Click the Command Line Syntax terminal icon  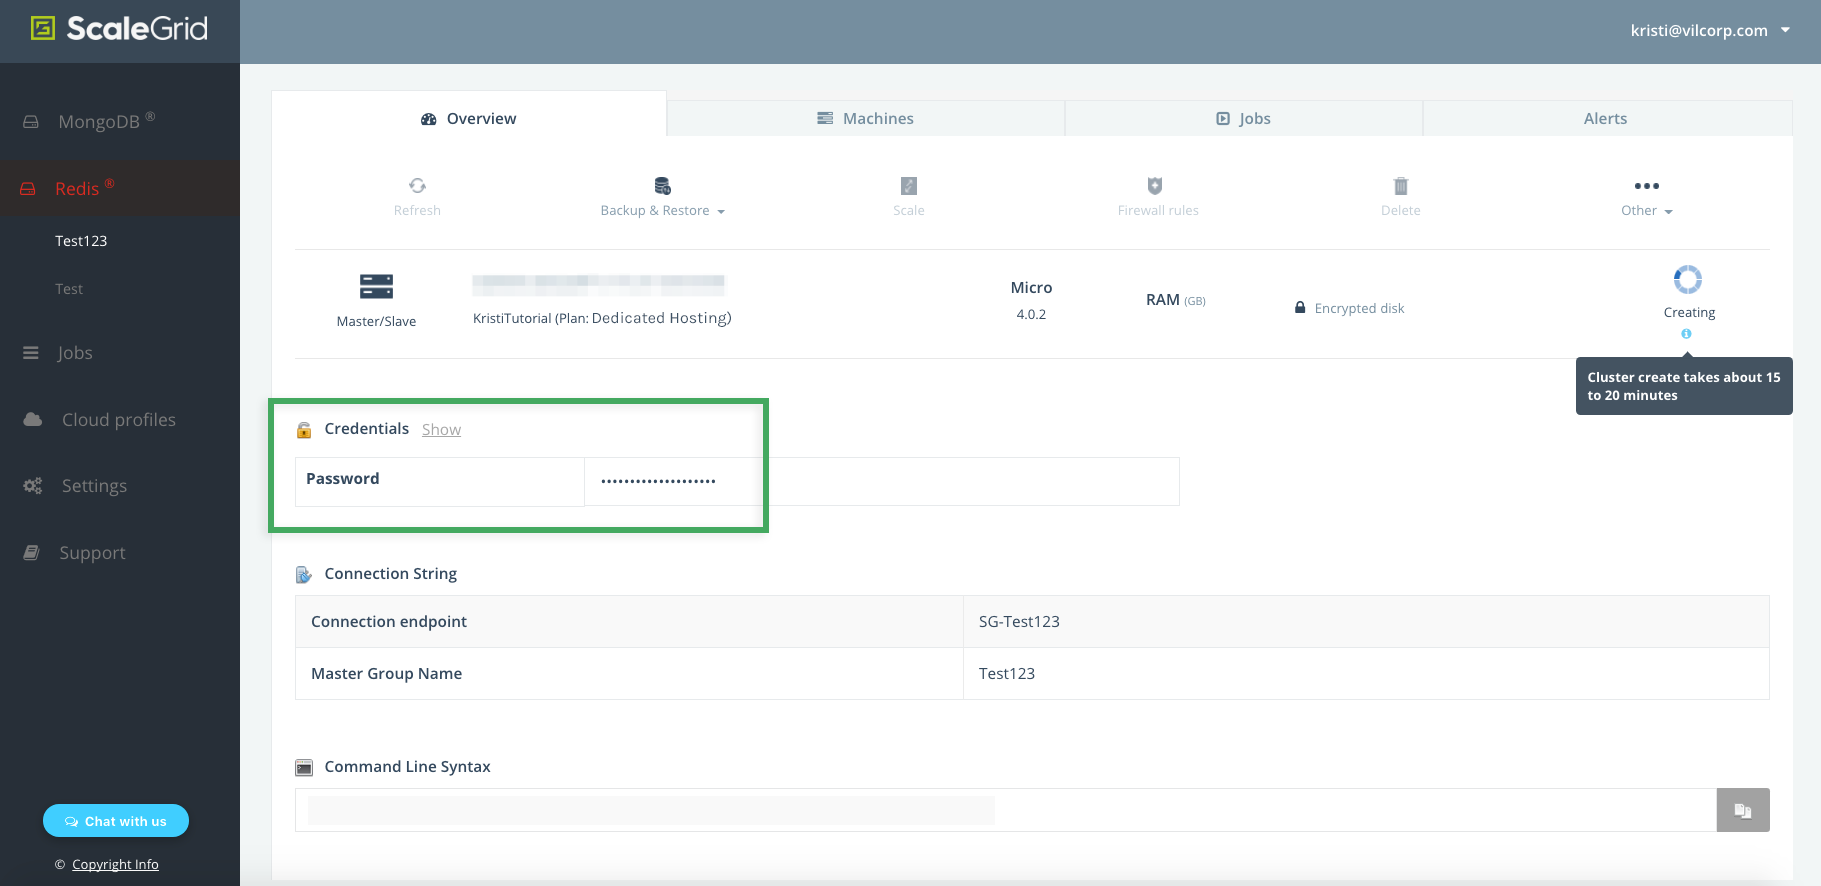click(x=304, y=768)
